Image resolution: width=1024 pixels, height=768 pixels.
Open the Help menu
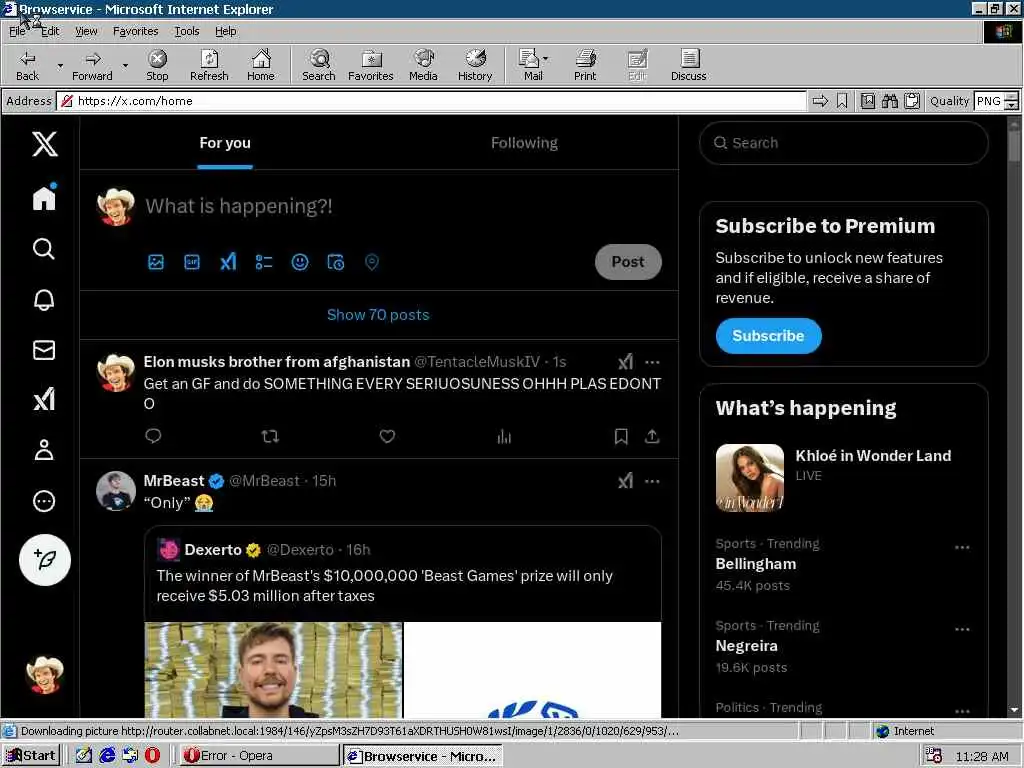[x=226, y=31]
